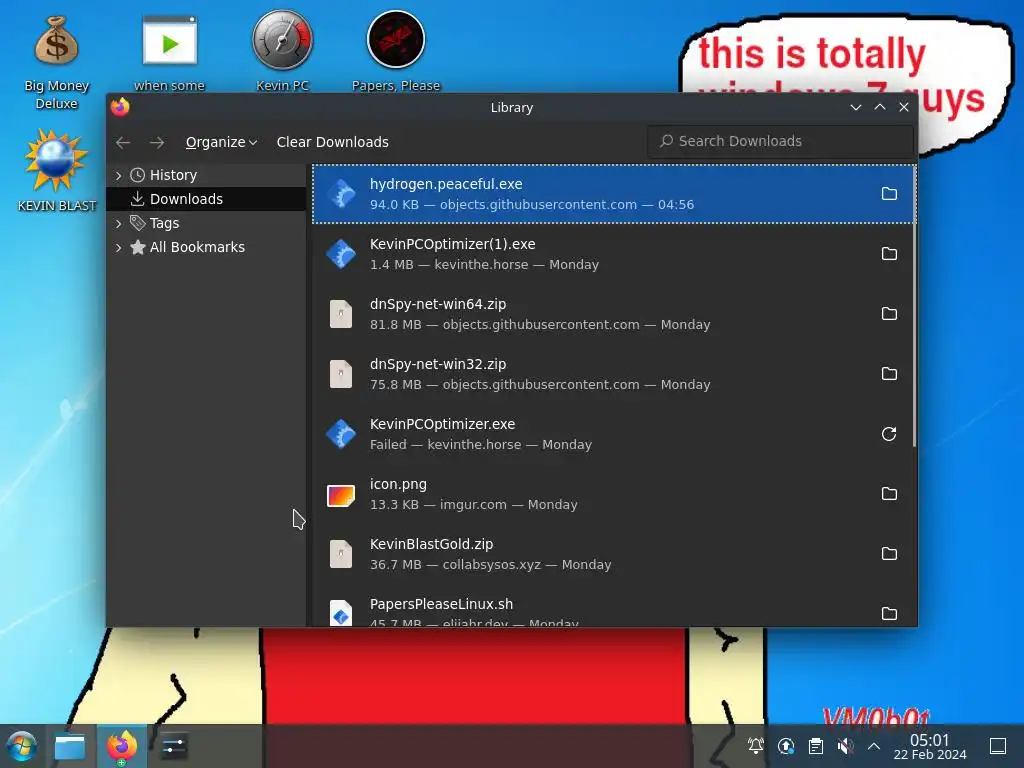Toggle the muted volume tray icon
This screenshot has height=768, width=1024.
[x=845, y=746]
